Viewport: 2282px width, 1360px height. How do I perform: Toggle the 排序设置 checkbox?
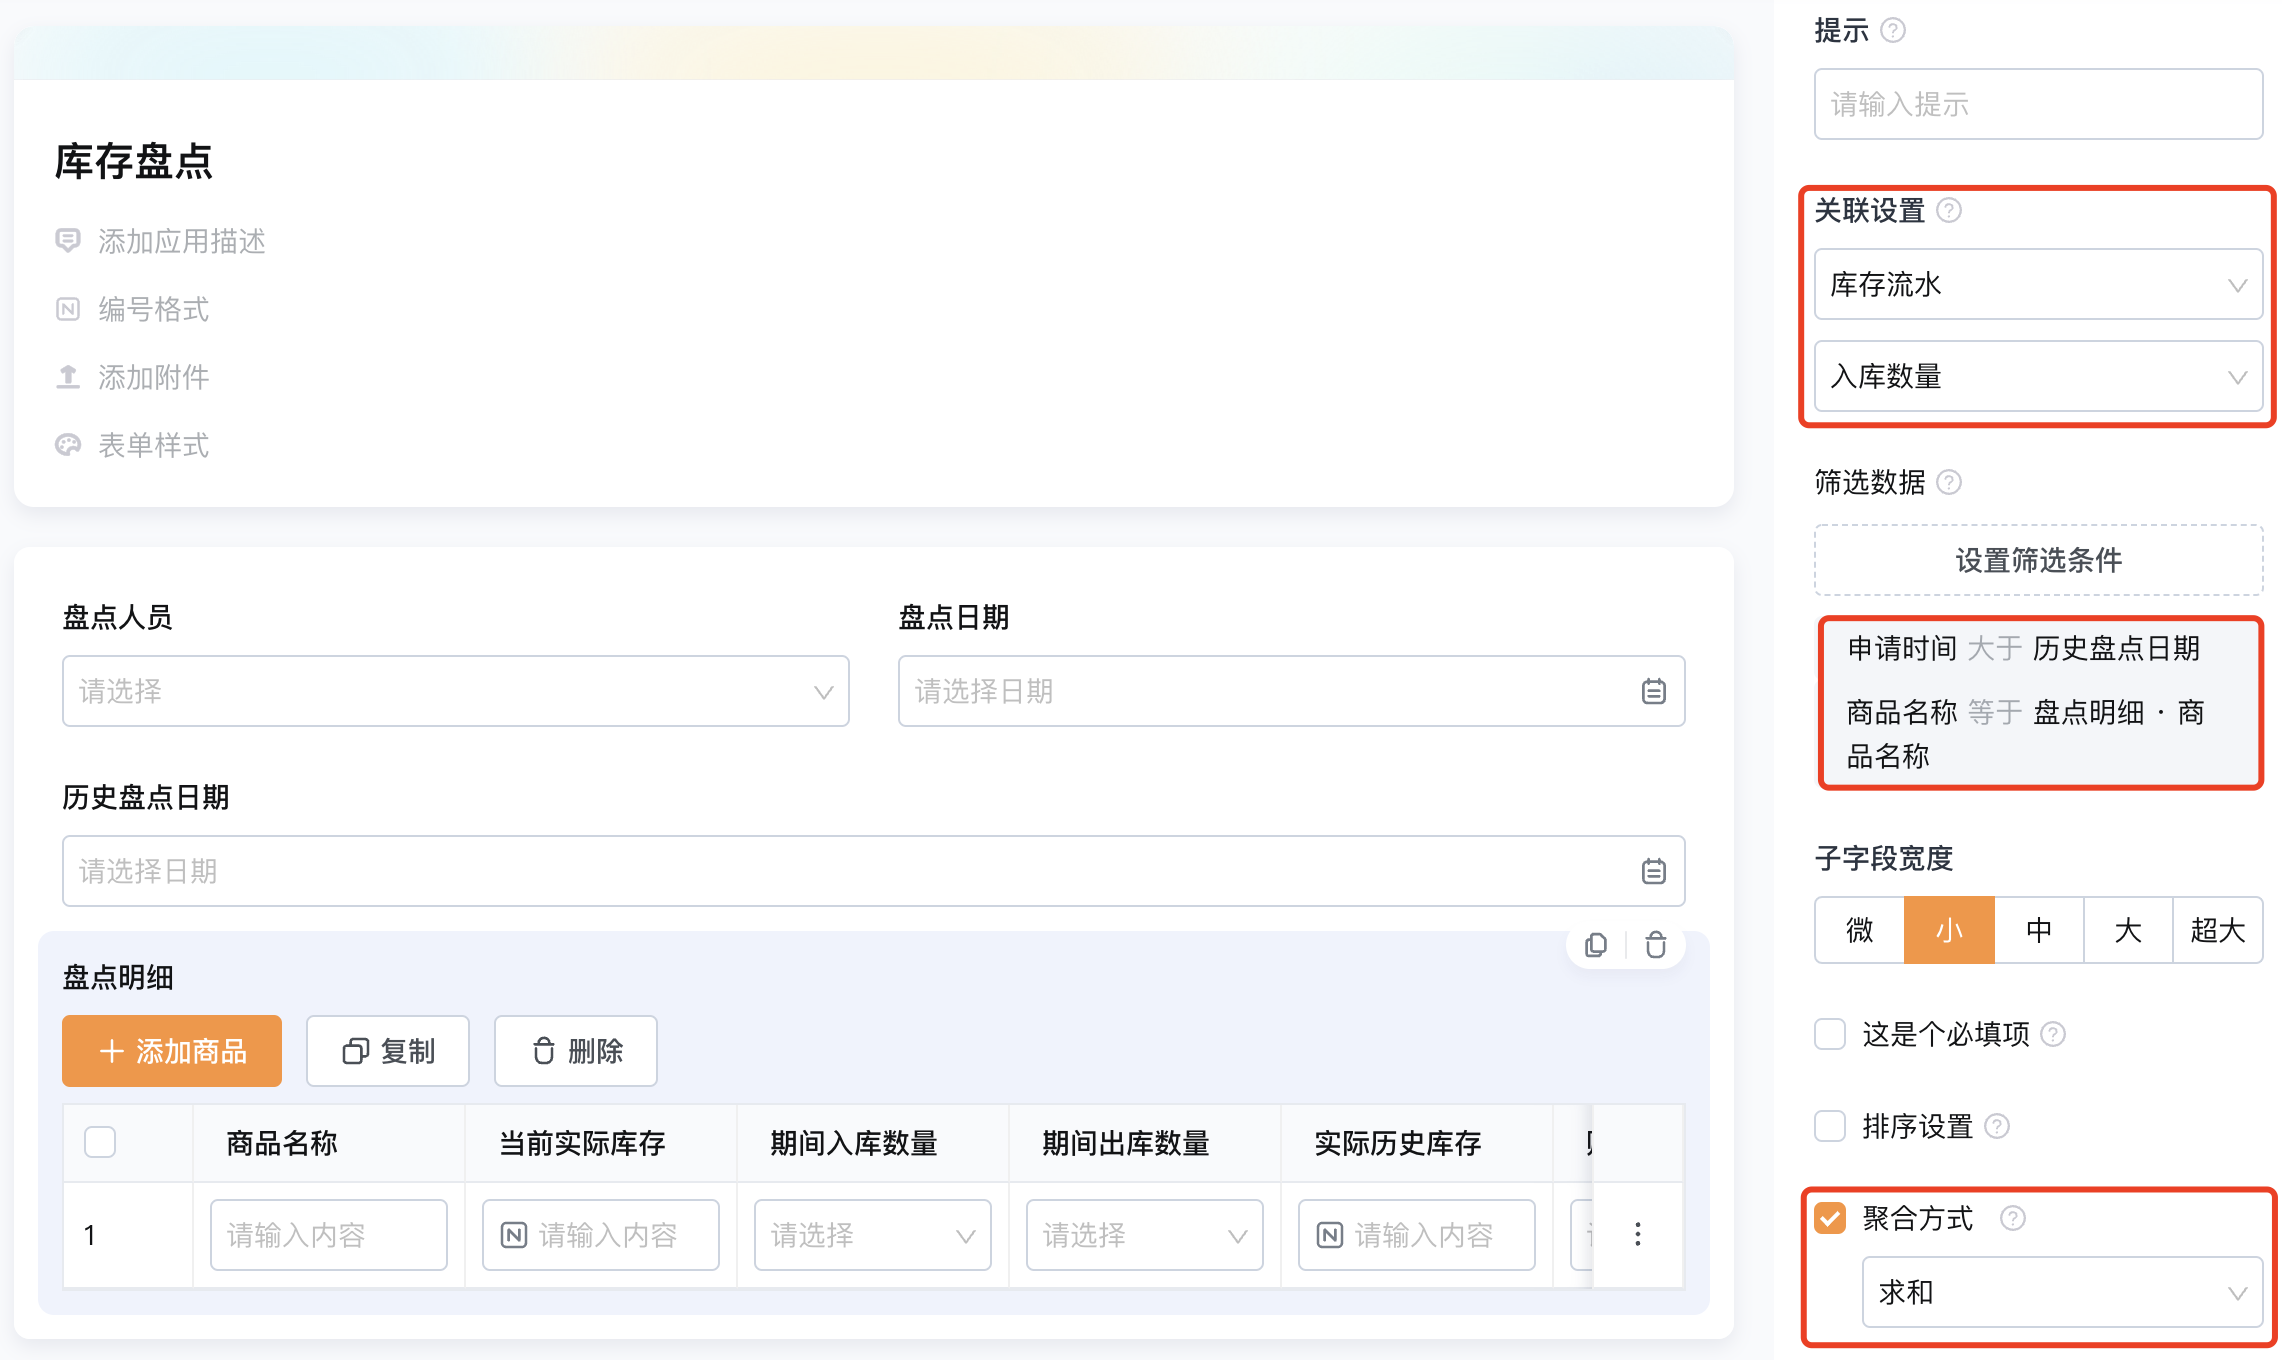[x=1830, y=1126]
